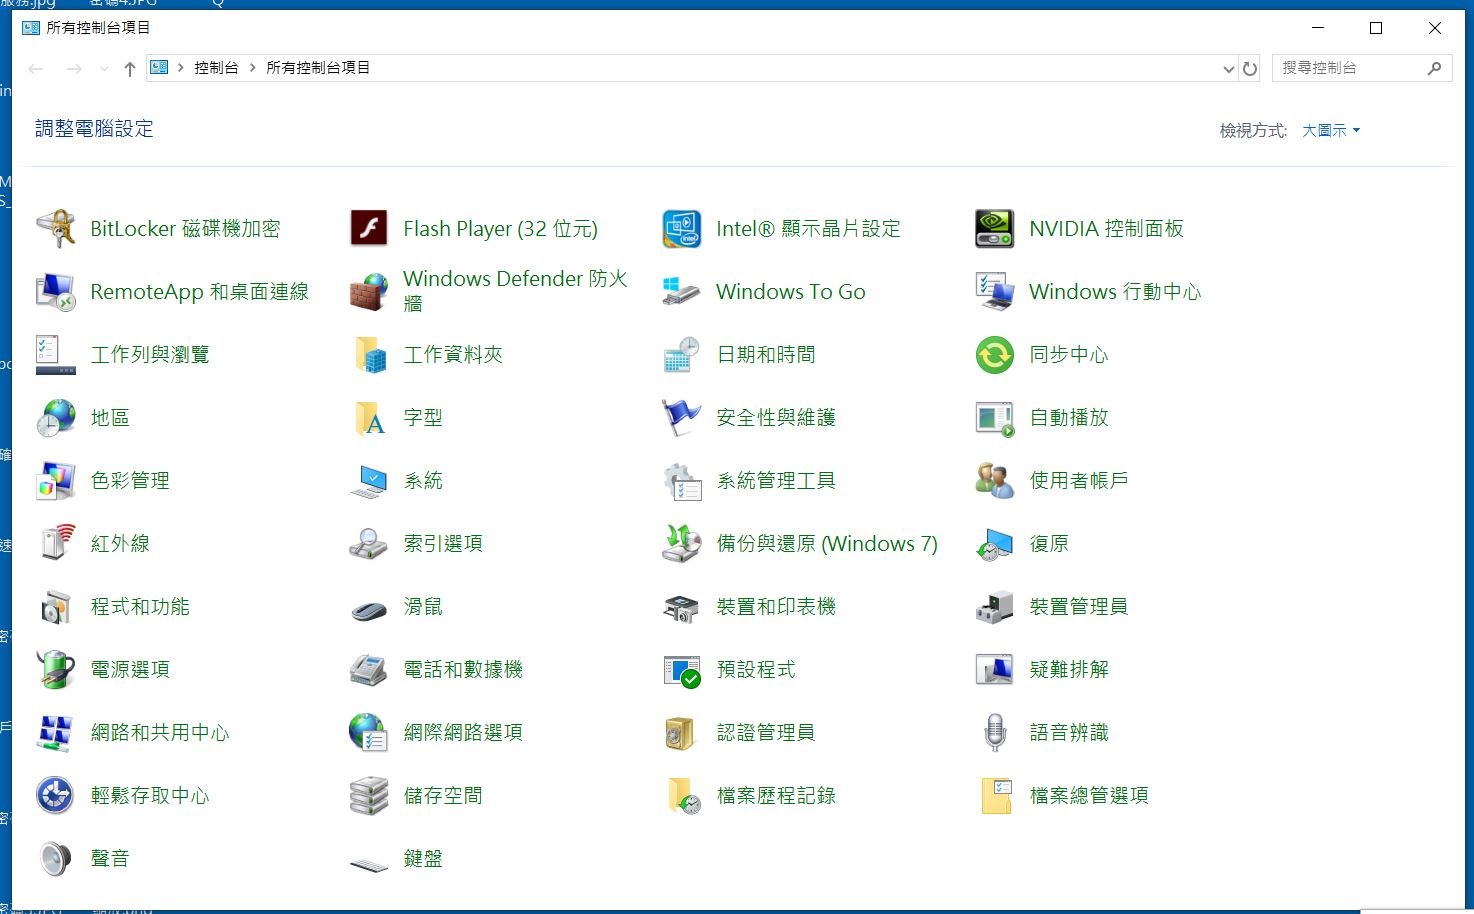Click the 裝置管理員 icon

(x=994, y=606)
